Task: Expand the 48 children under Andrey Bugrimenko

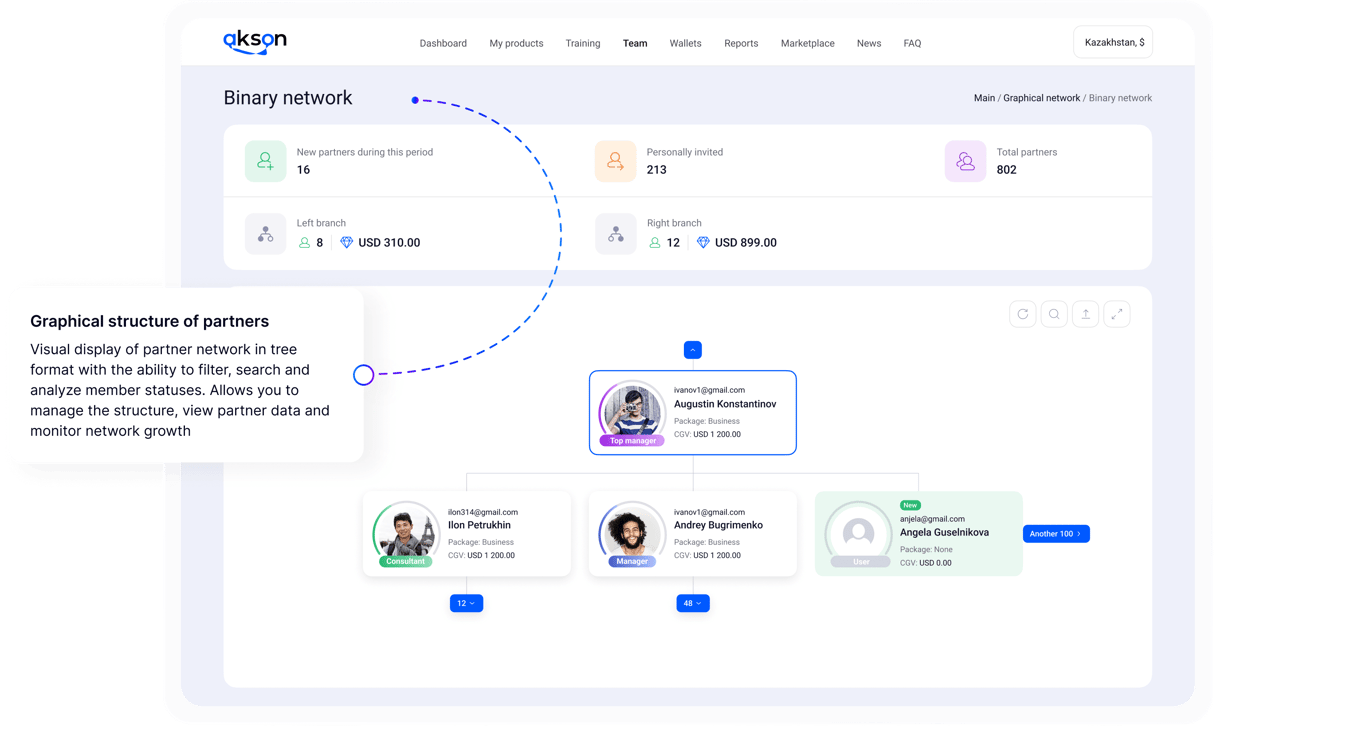Action: (x=693, y=603)
